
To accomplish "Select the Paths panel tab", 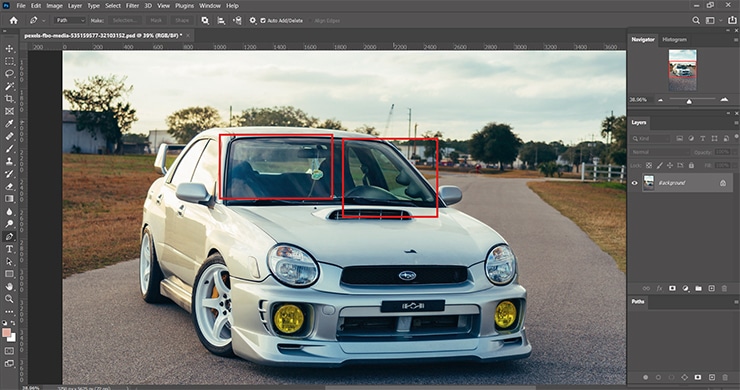I will (638, 301).
